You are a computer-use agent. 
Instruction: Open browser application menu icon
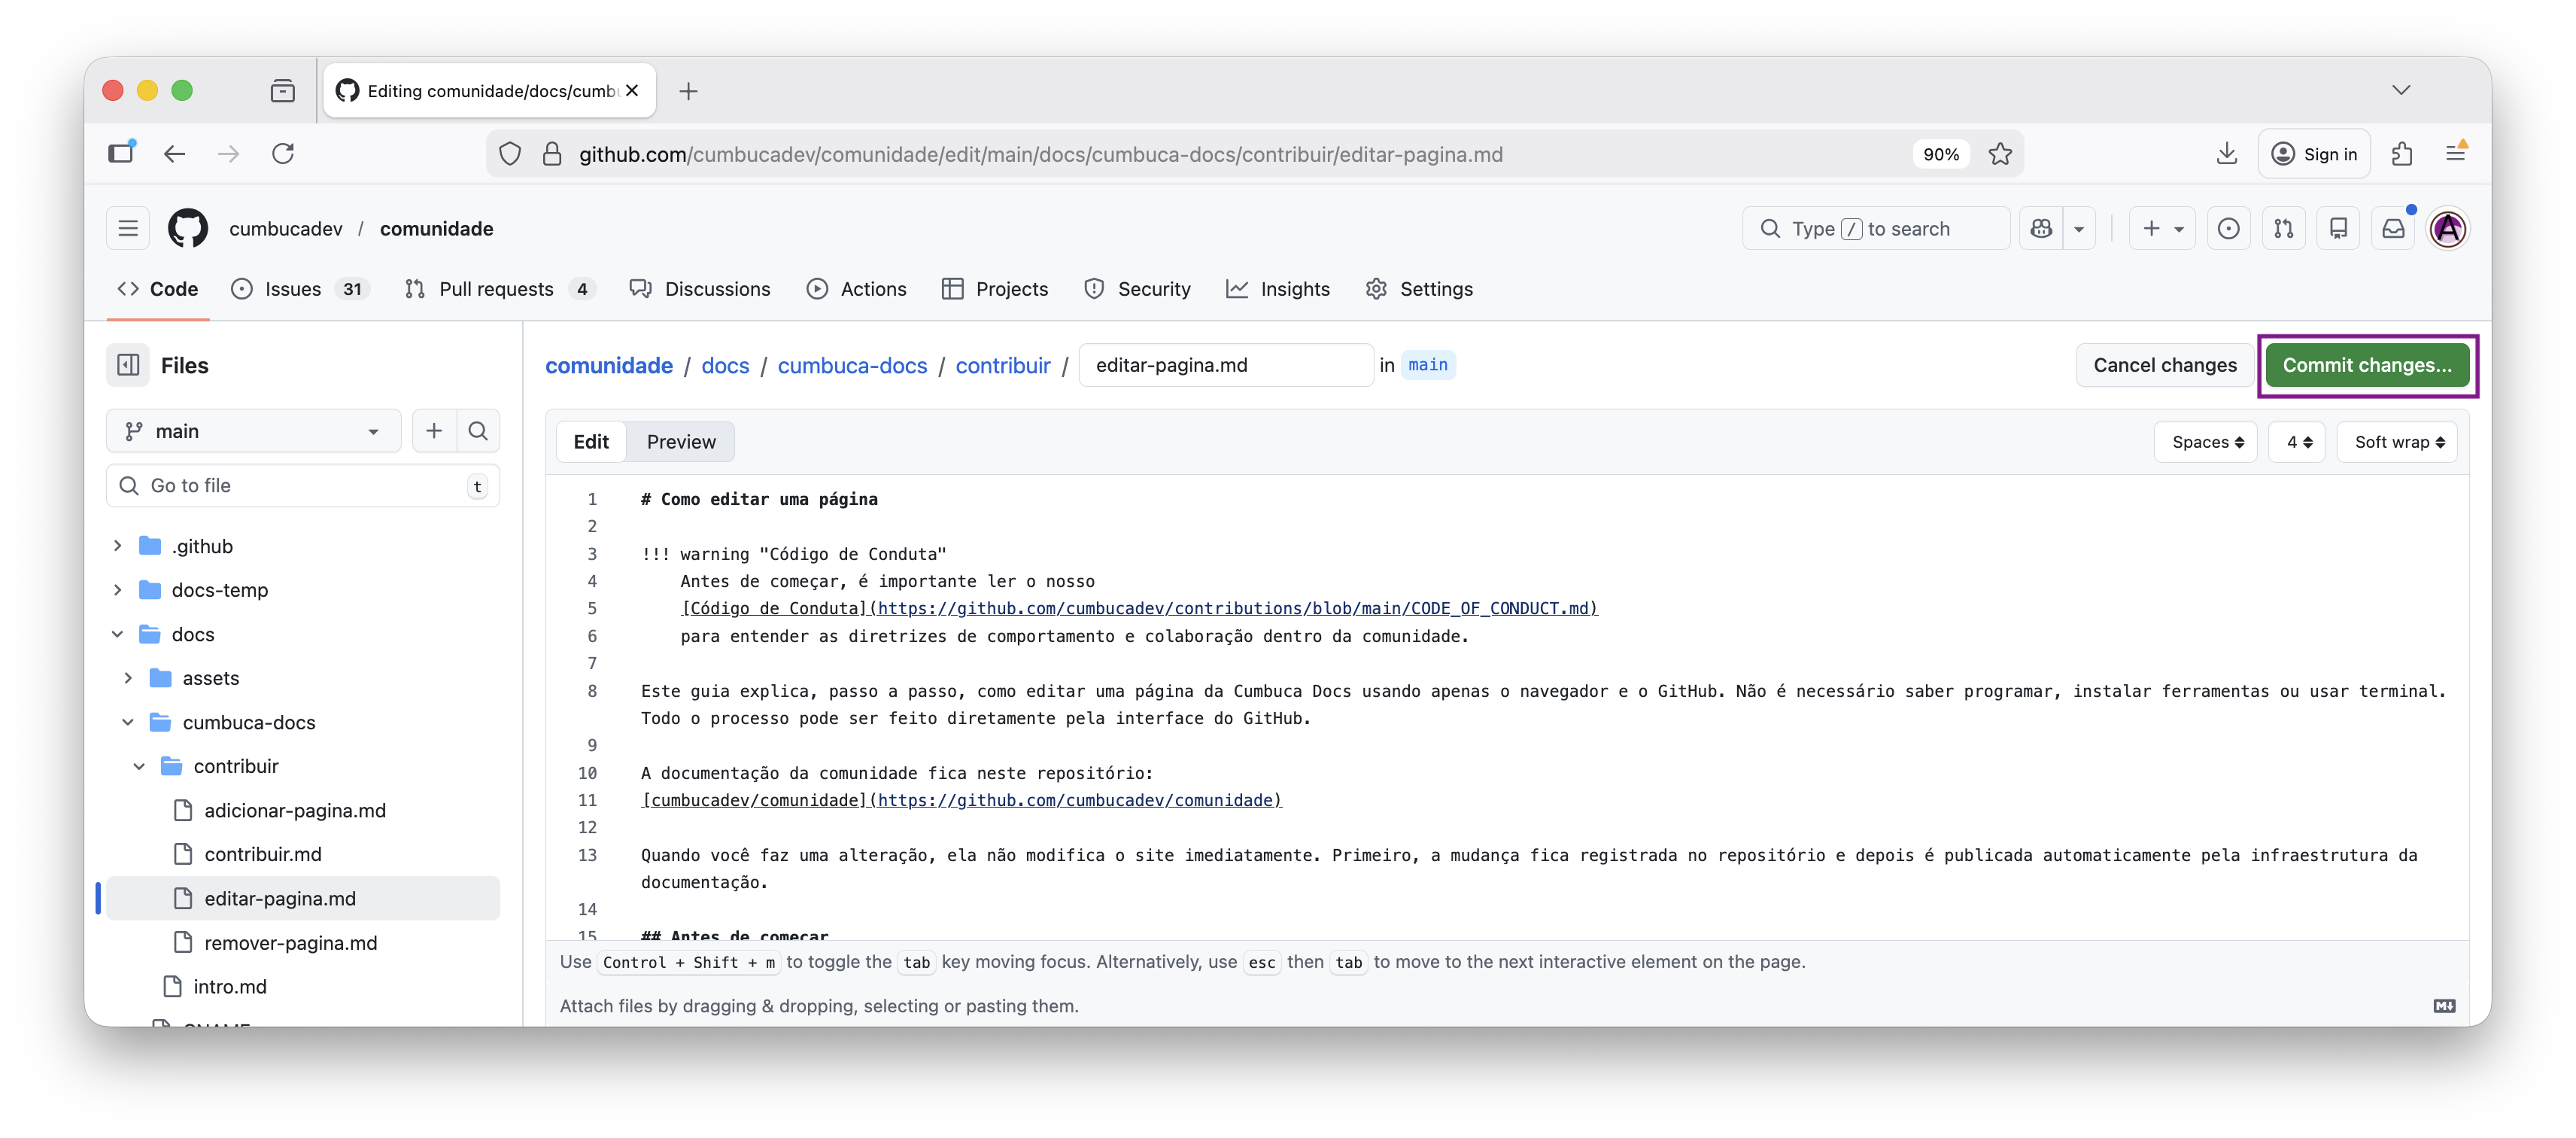click(x=2455, y=153)
